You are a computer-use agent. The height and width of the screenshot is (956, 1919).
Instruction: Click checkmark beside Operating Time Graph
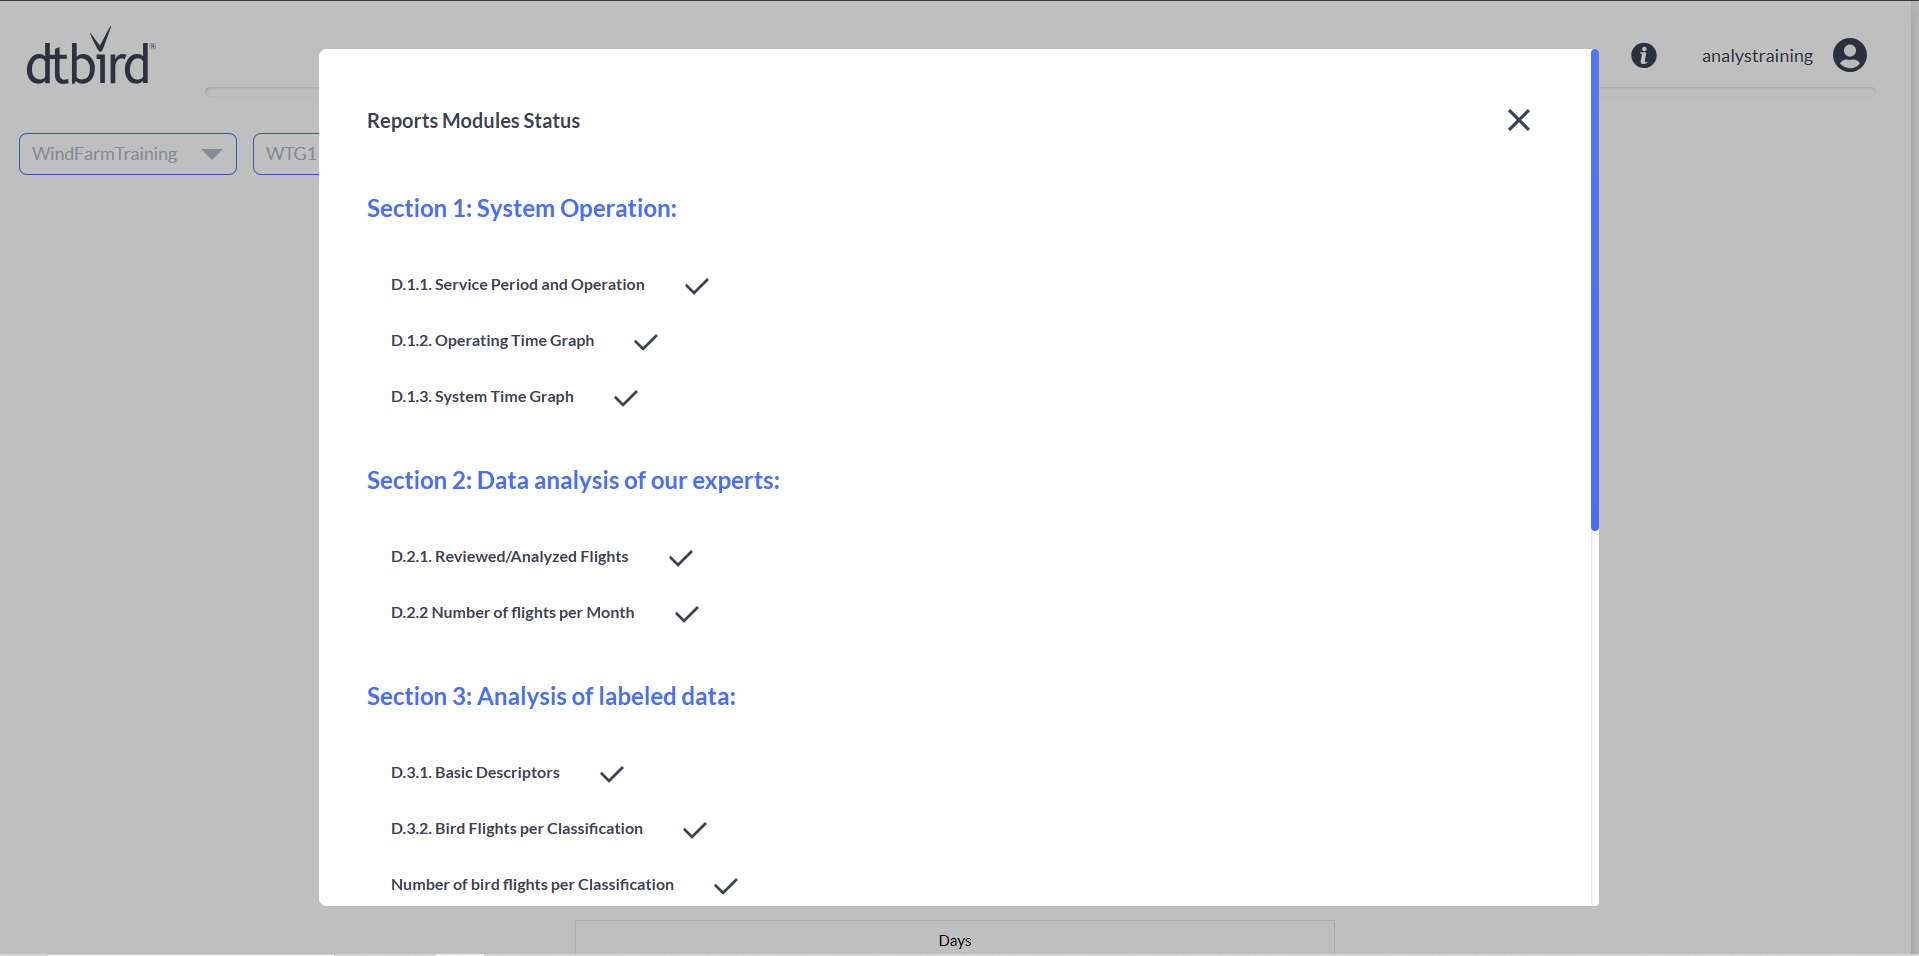coord(645,342)
